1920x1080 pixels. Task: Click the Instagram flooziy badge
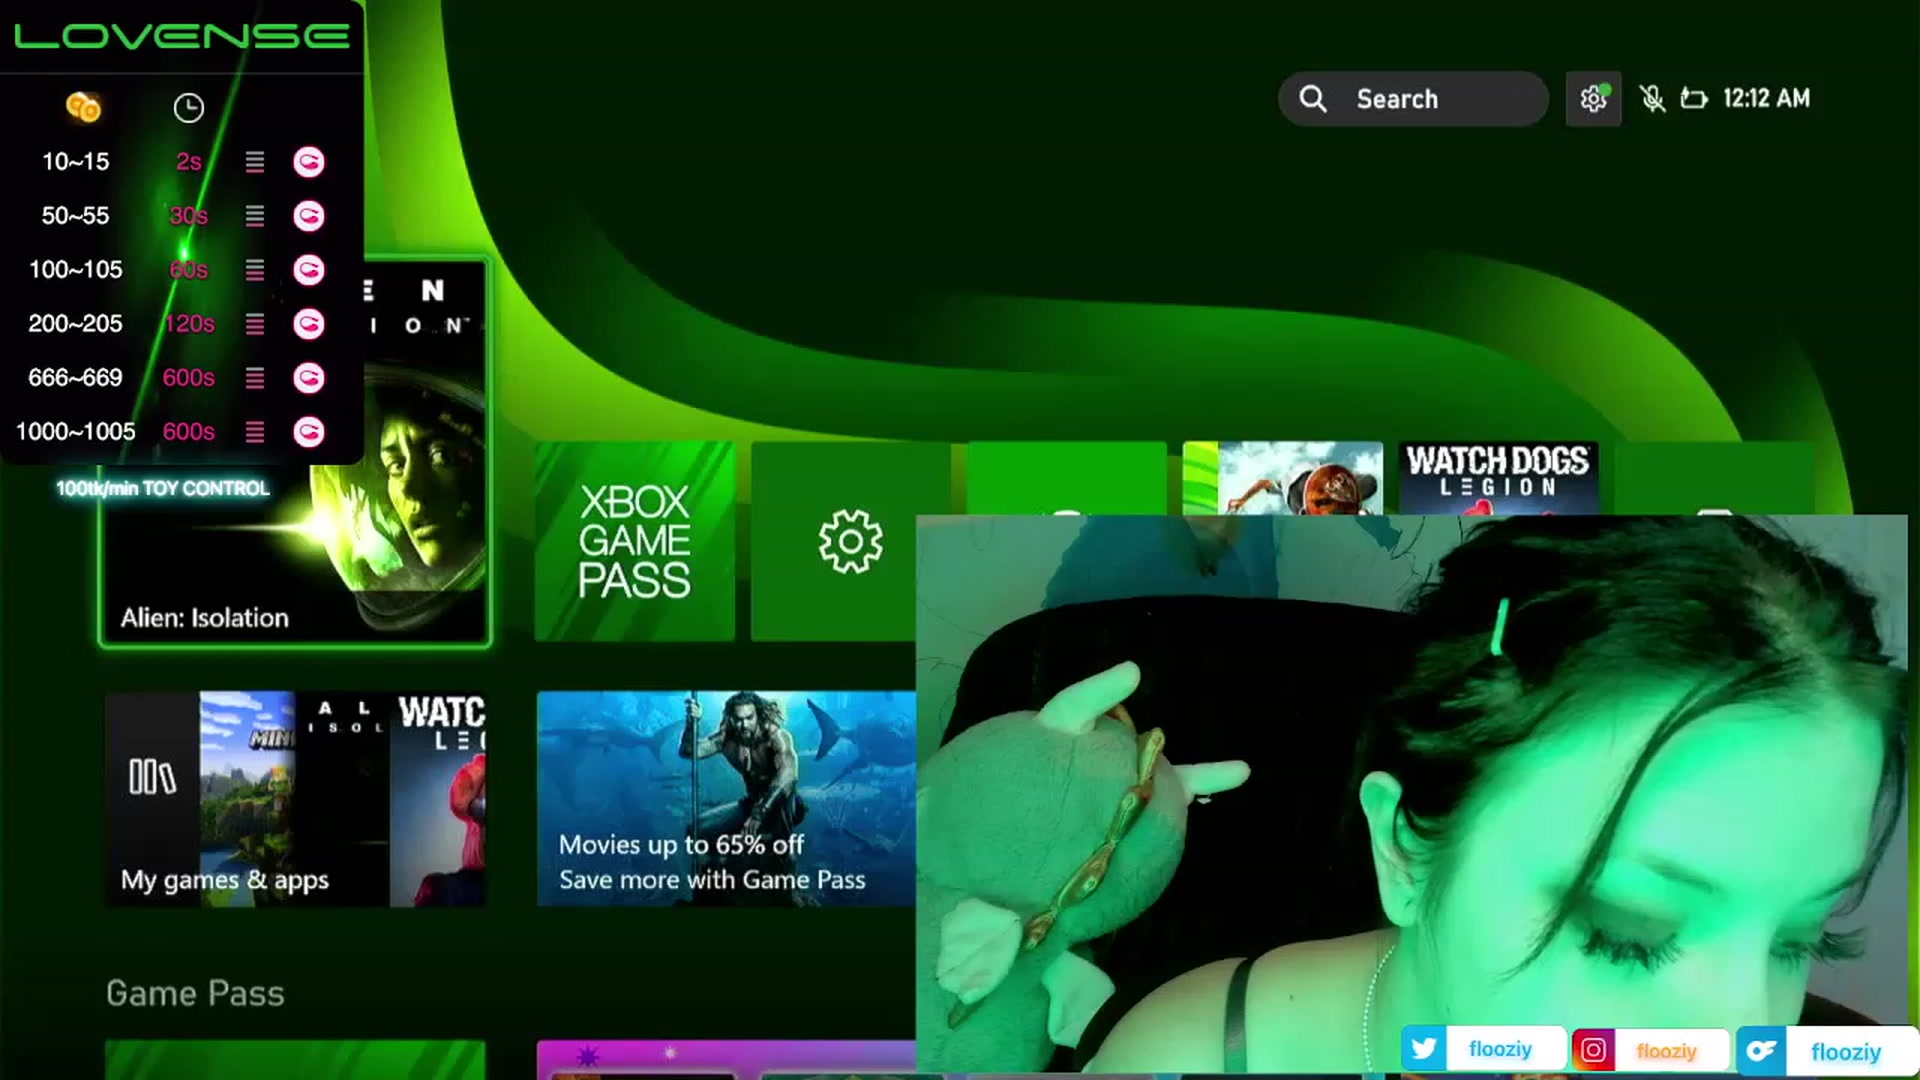coord(1650,1050)
